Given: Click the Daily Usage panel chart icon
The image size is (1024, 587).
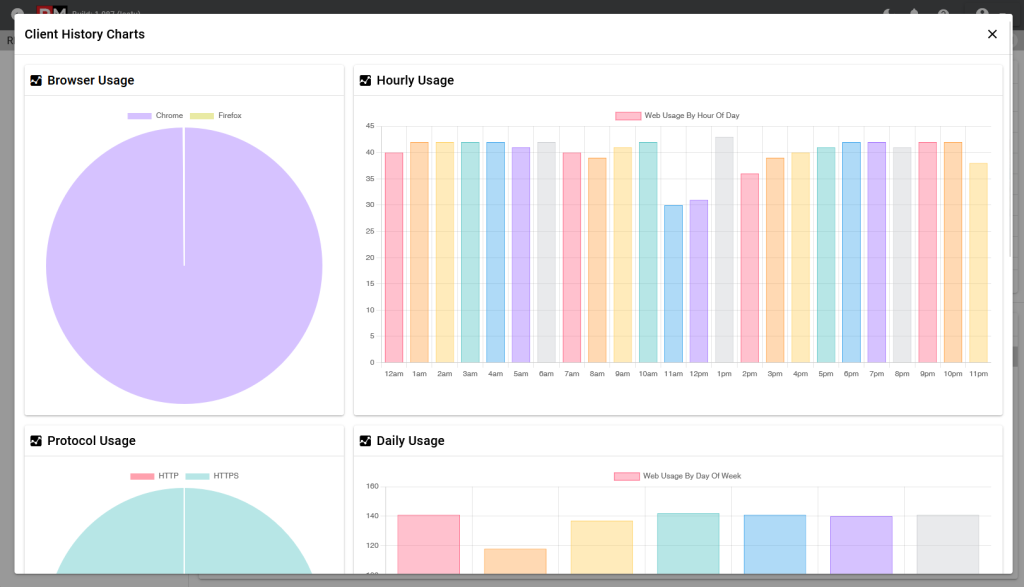Looking at the screenshot, I should point(367,440).
